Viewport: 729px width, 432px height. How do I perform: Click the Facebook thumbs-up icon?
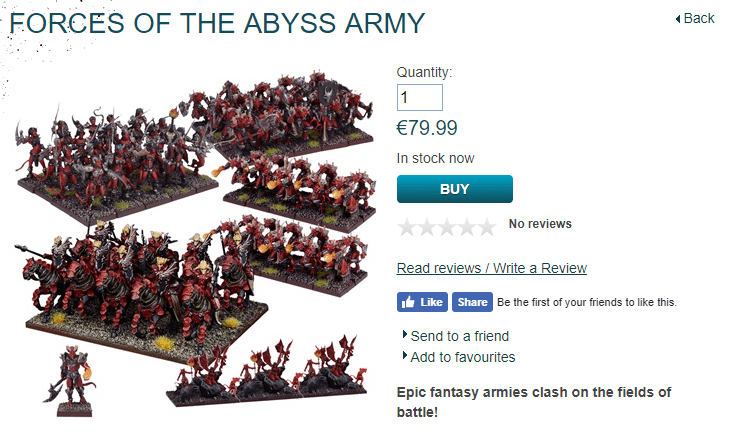coord(408,302)
